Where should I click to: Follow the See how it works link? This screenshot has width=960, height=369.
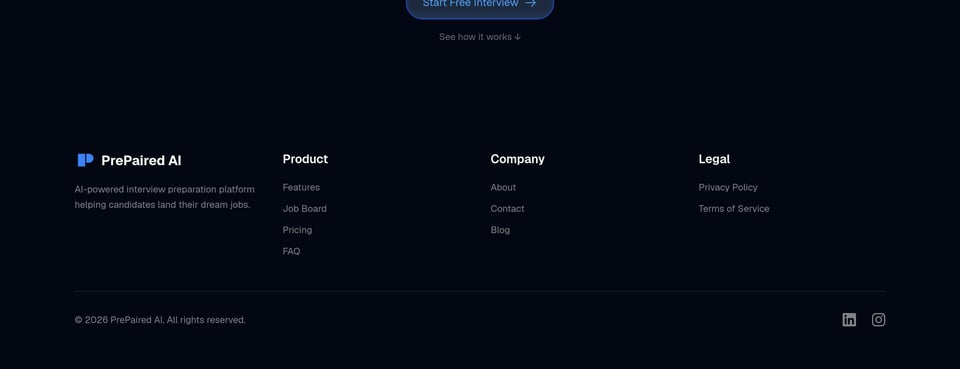coord(479,37)
